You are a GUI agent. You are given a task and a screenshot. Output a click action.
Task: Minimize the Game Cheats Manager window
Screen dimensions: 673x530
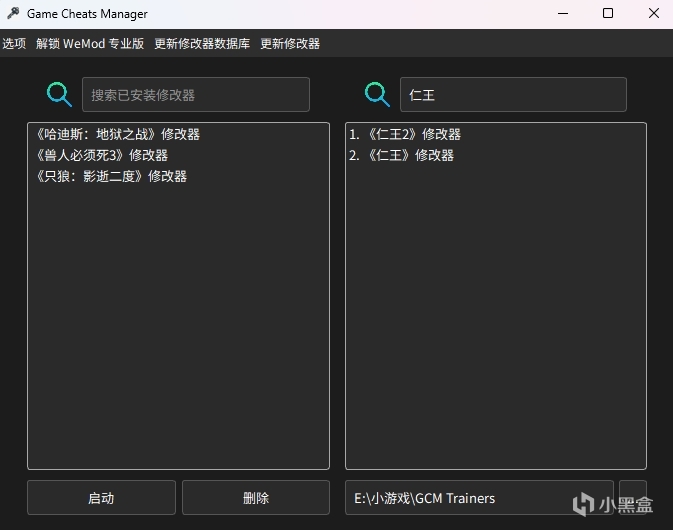563,13
